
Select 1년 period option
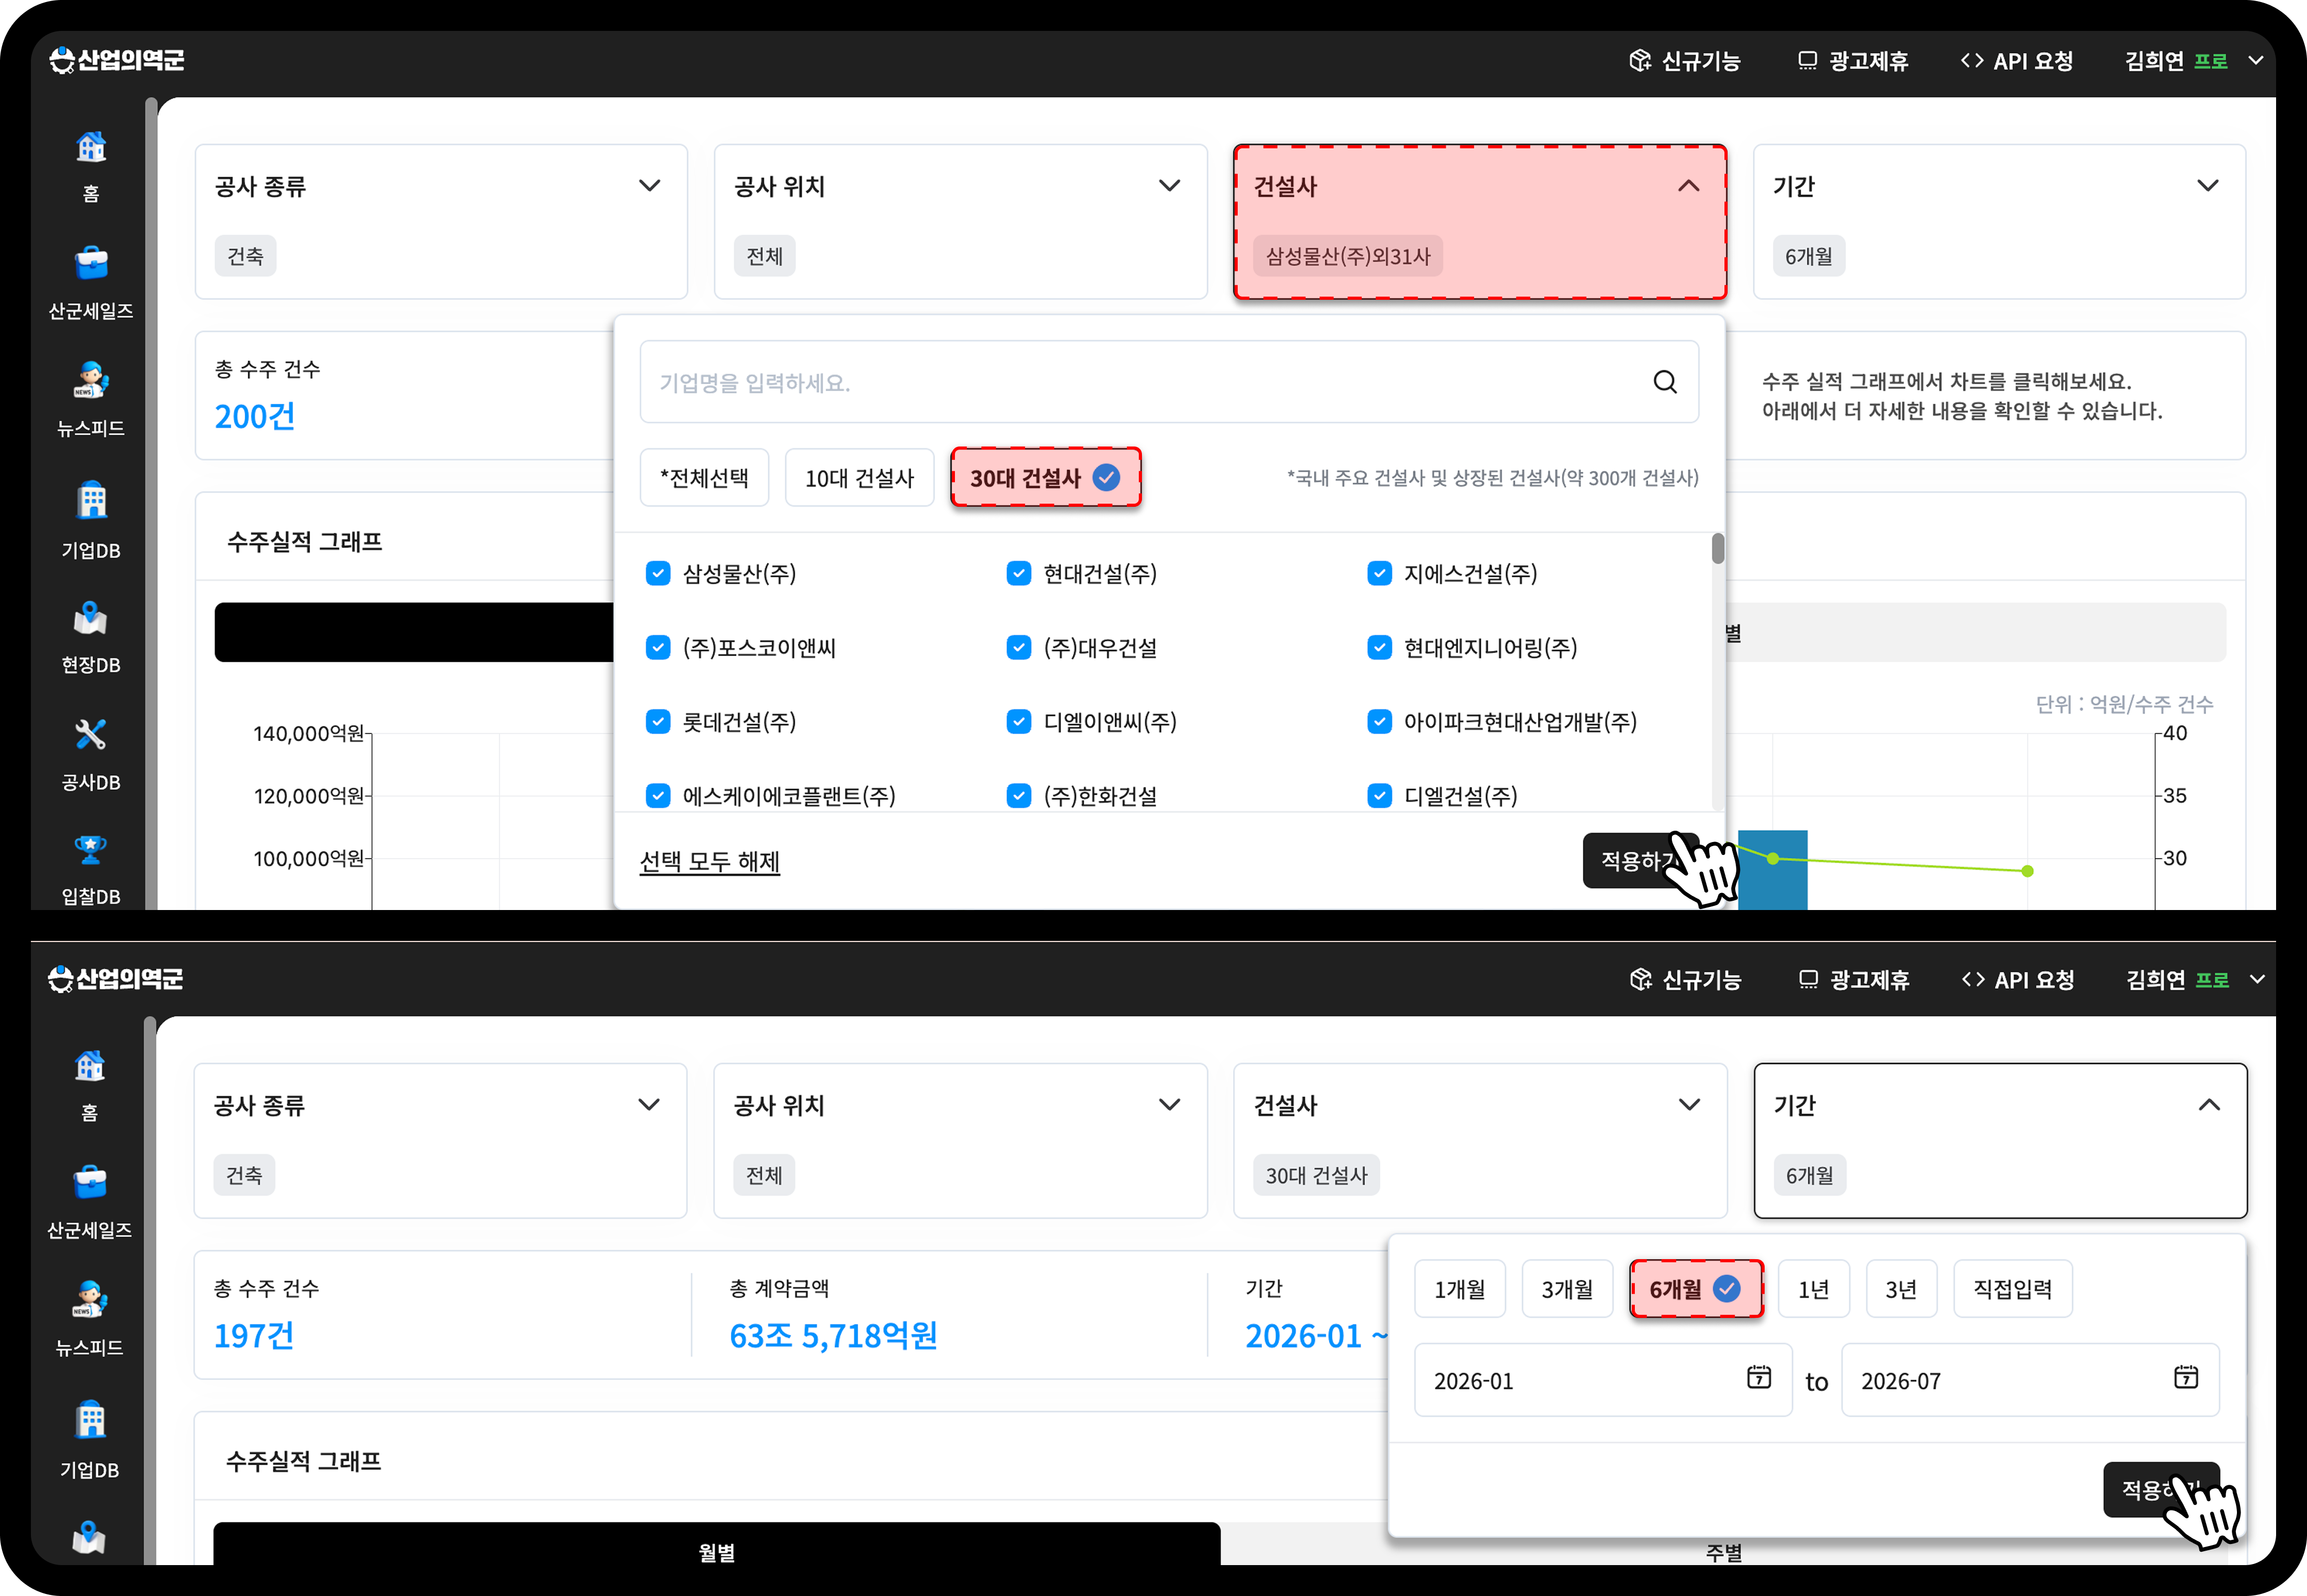(x=1814, y=1289)
